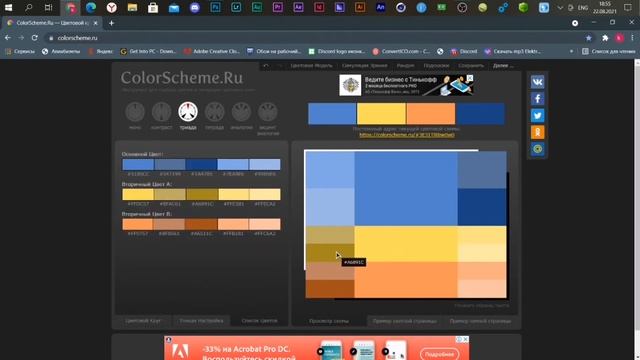Pick the #A6891C swatch under Вторичный Цвет A
The image size is (640, 360).
pyautogui.click(x=202, y=194)
